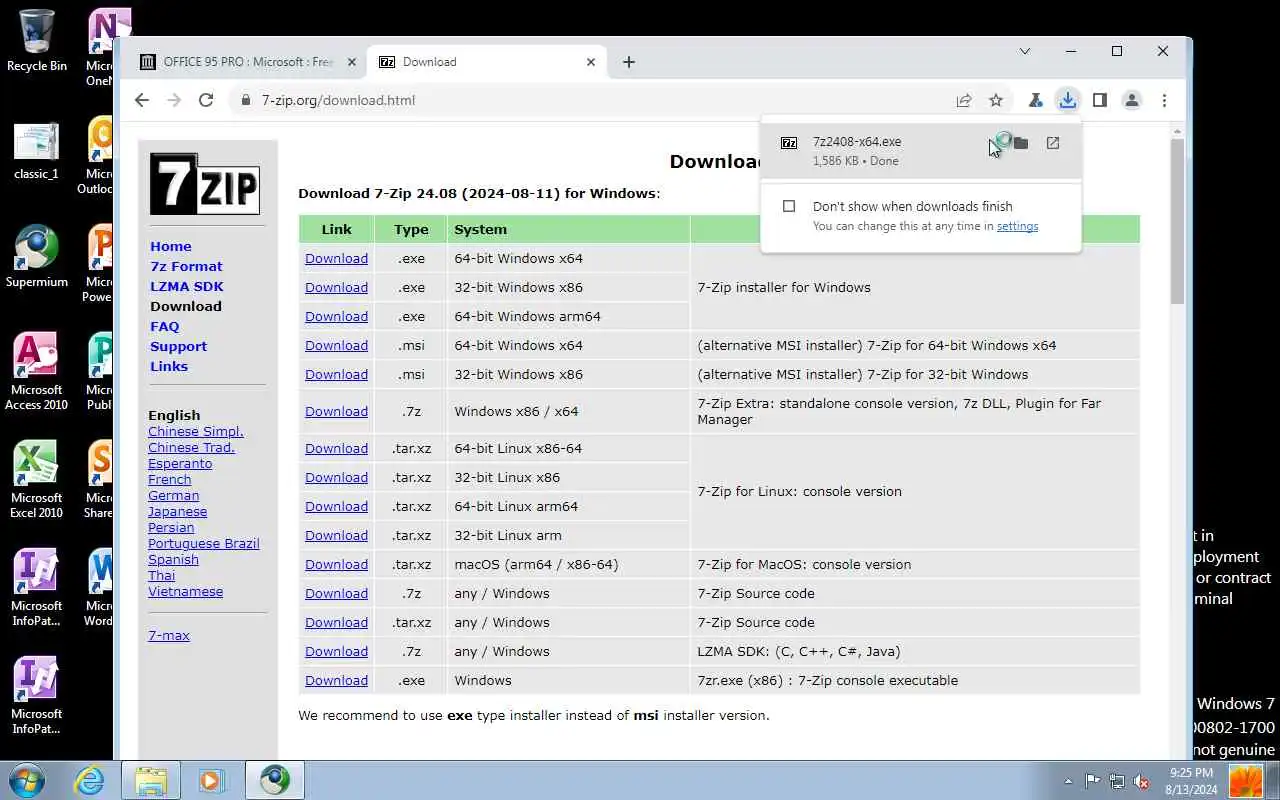
Task: Launch Supermium from desktop
Action: coord(36,257)
